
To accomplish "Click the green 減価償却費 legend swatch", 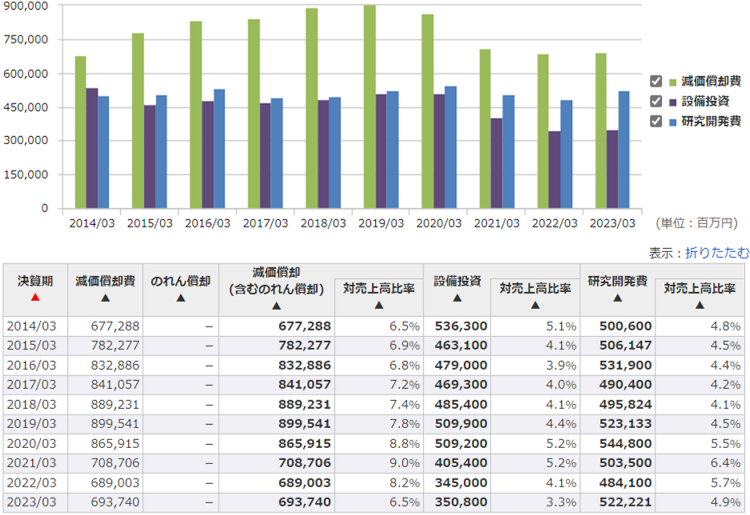I will 673,81.
